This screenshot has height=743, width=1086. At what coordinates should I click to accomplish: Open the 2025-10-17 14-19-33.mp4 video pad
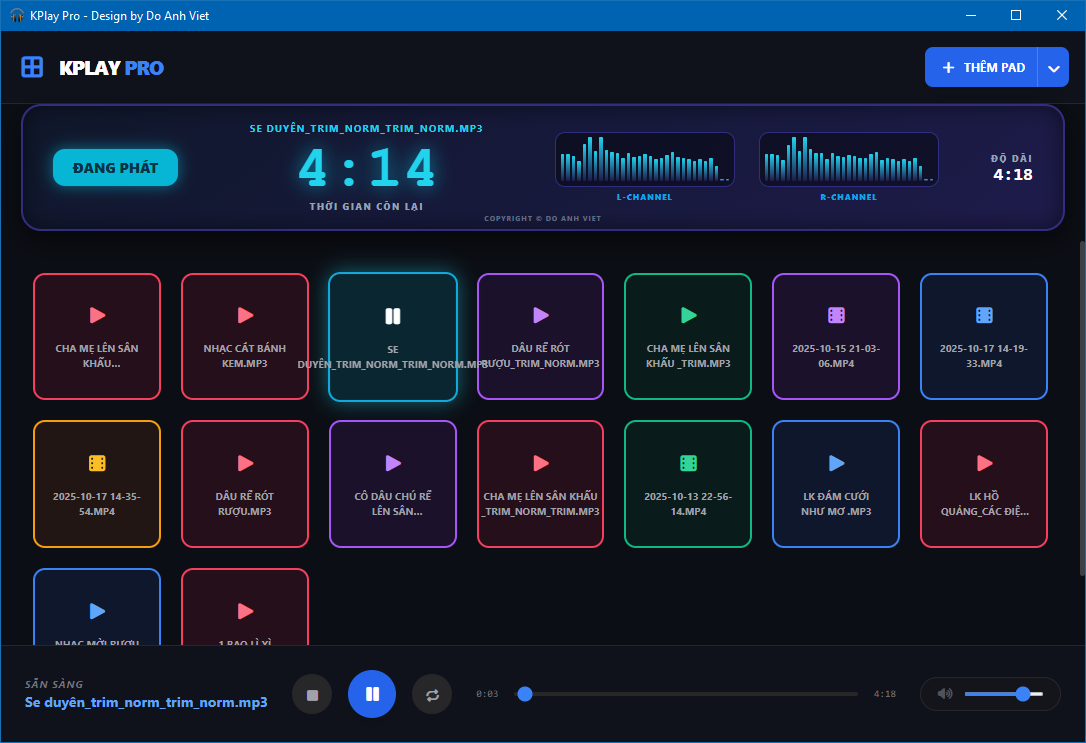point(983,337)
